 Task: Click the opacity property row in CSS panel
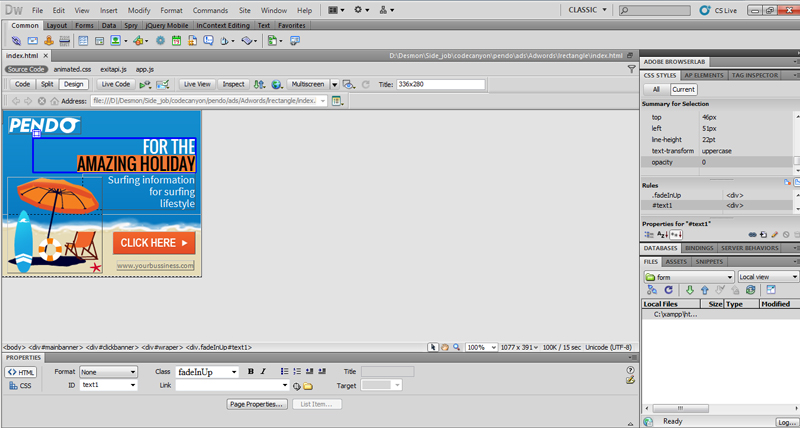click(x=719, y=162)
